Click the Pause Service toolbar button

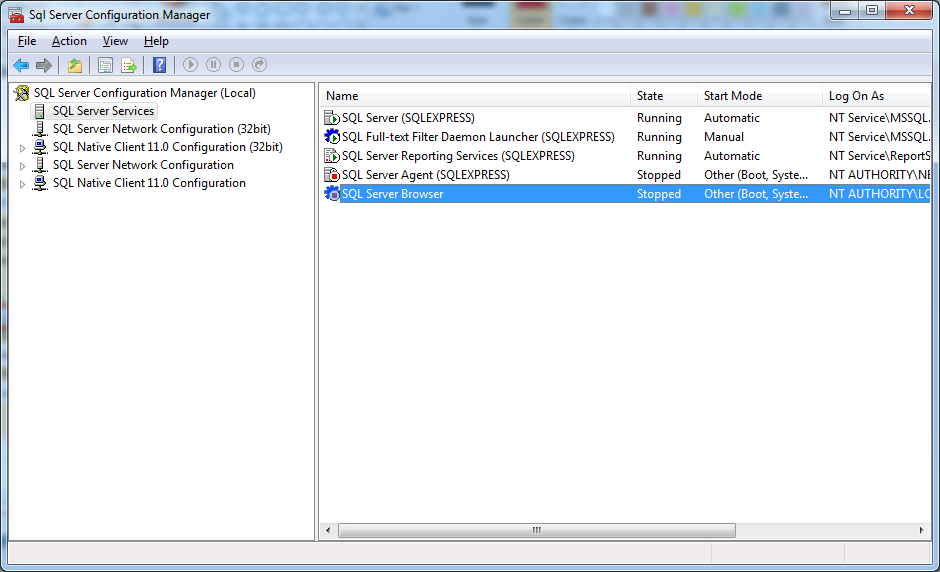tap(213, 65)
